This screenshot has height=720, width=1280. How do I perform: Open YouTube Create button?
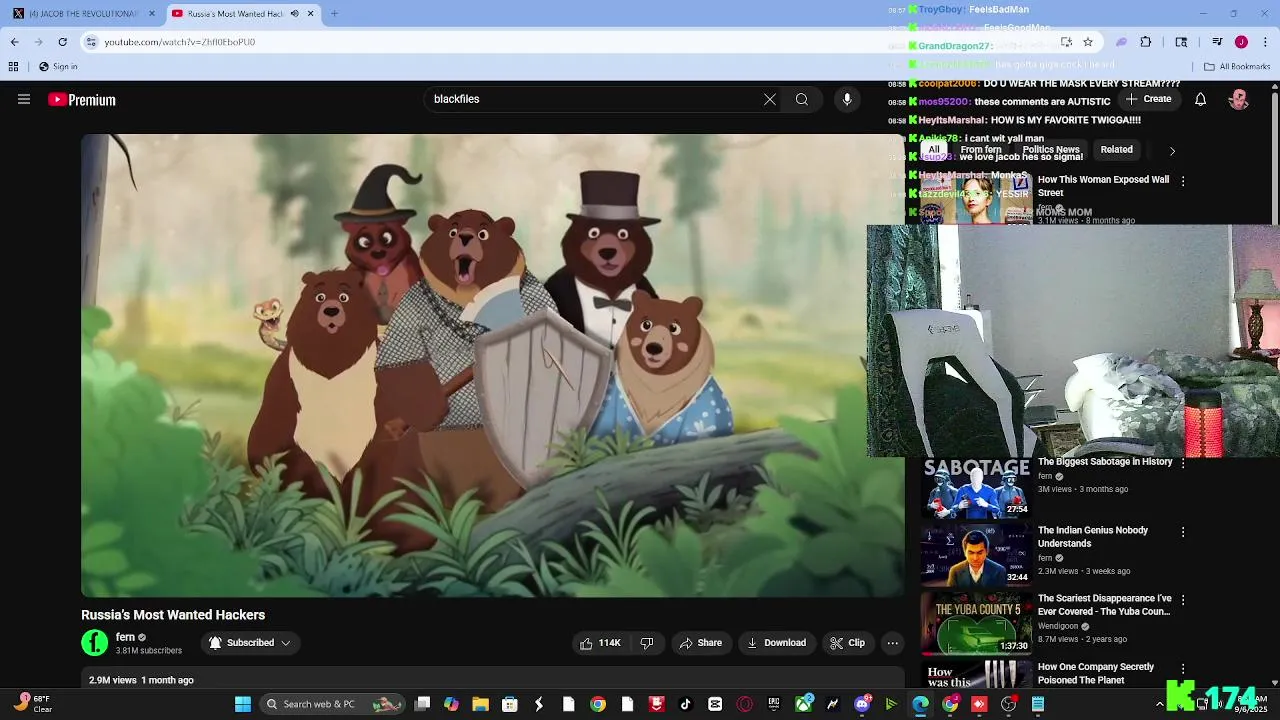click(x=1148, y=99)
